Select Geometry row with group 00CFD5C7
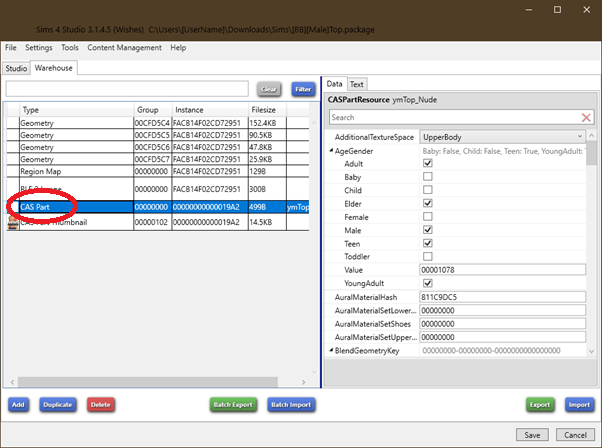The width and height of the screenshot is (602, 448). coord(157,159)
